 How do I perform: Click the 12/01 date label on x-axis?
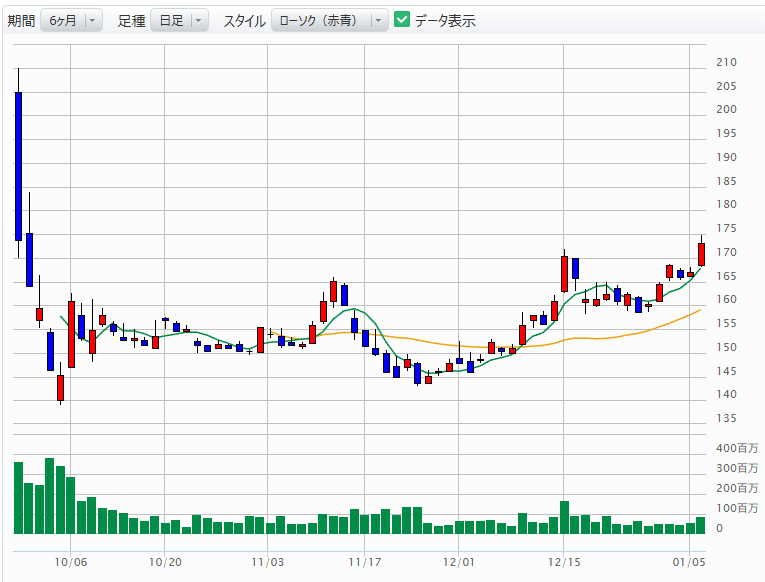tap(457, 563)
